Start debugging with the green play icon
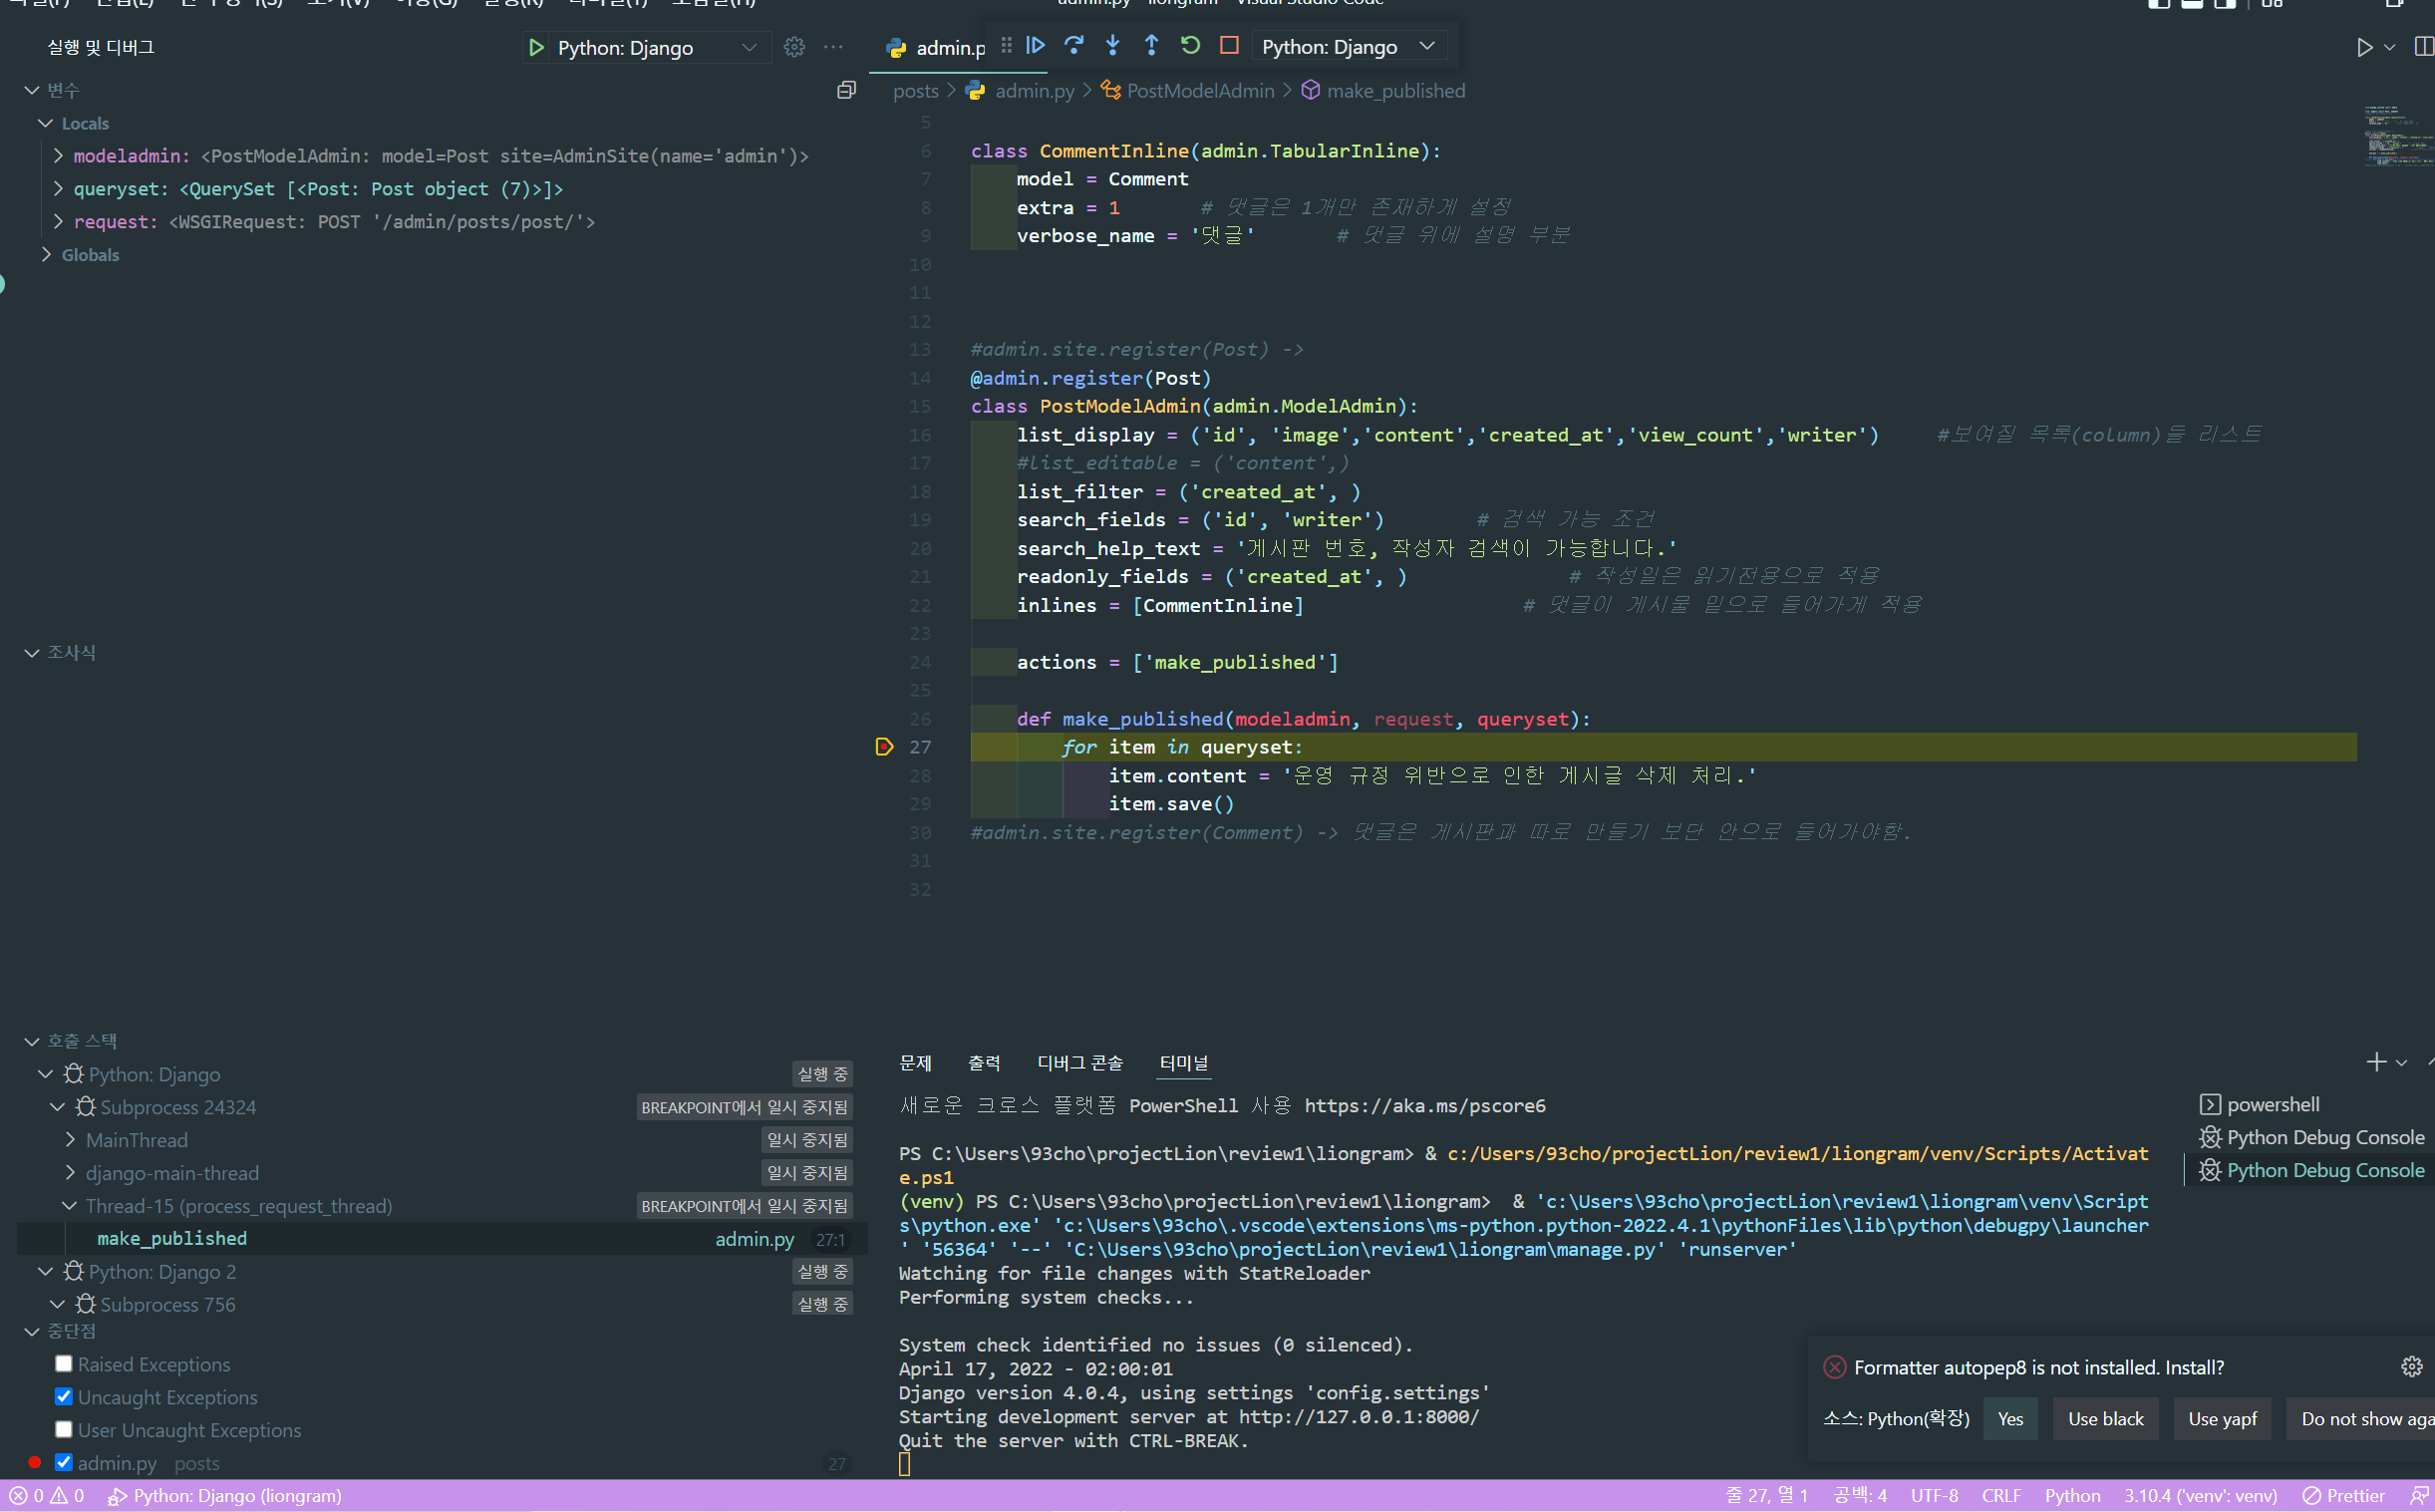2435x1512 pixels. (537, 47)
